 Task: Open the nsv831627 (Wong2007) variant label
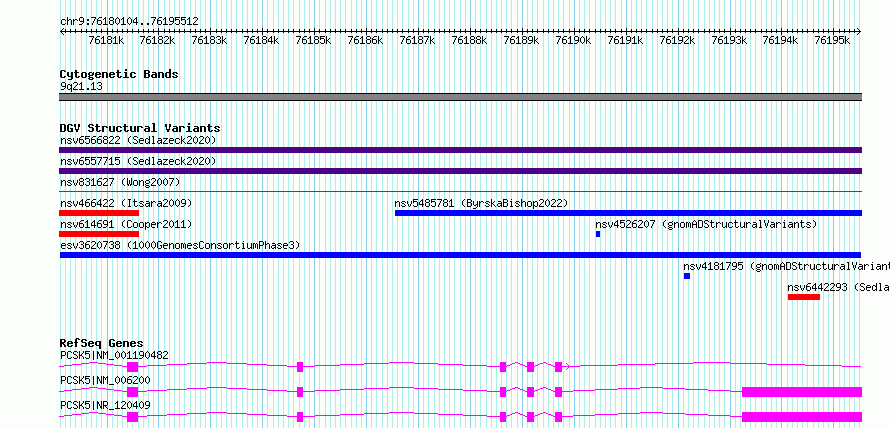(120, 182)
